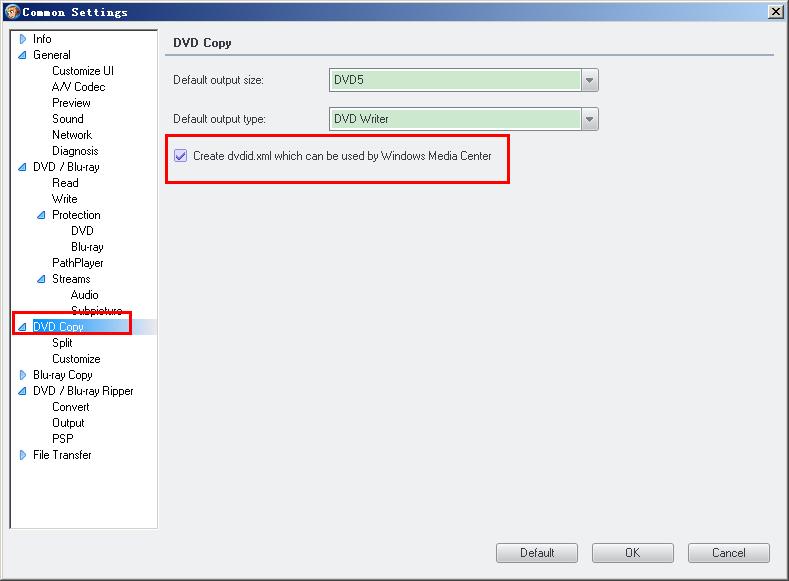The height and width of the screenshot is (581, 789).
Task: Open the PSP settings page
Action: (63, 439)
